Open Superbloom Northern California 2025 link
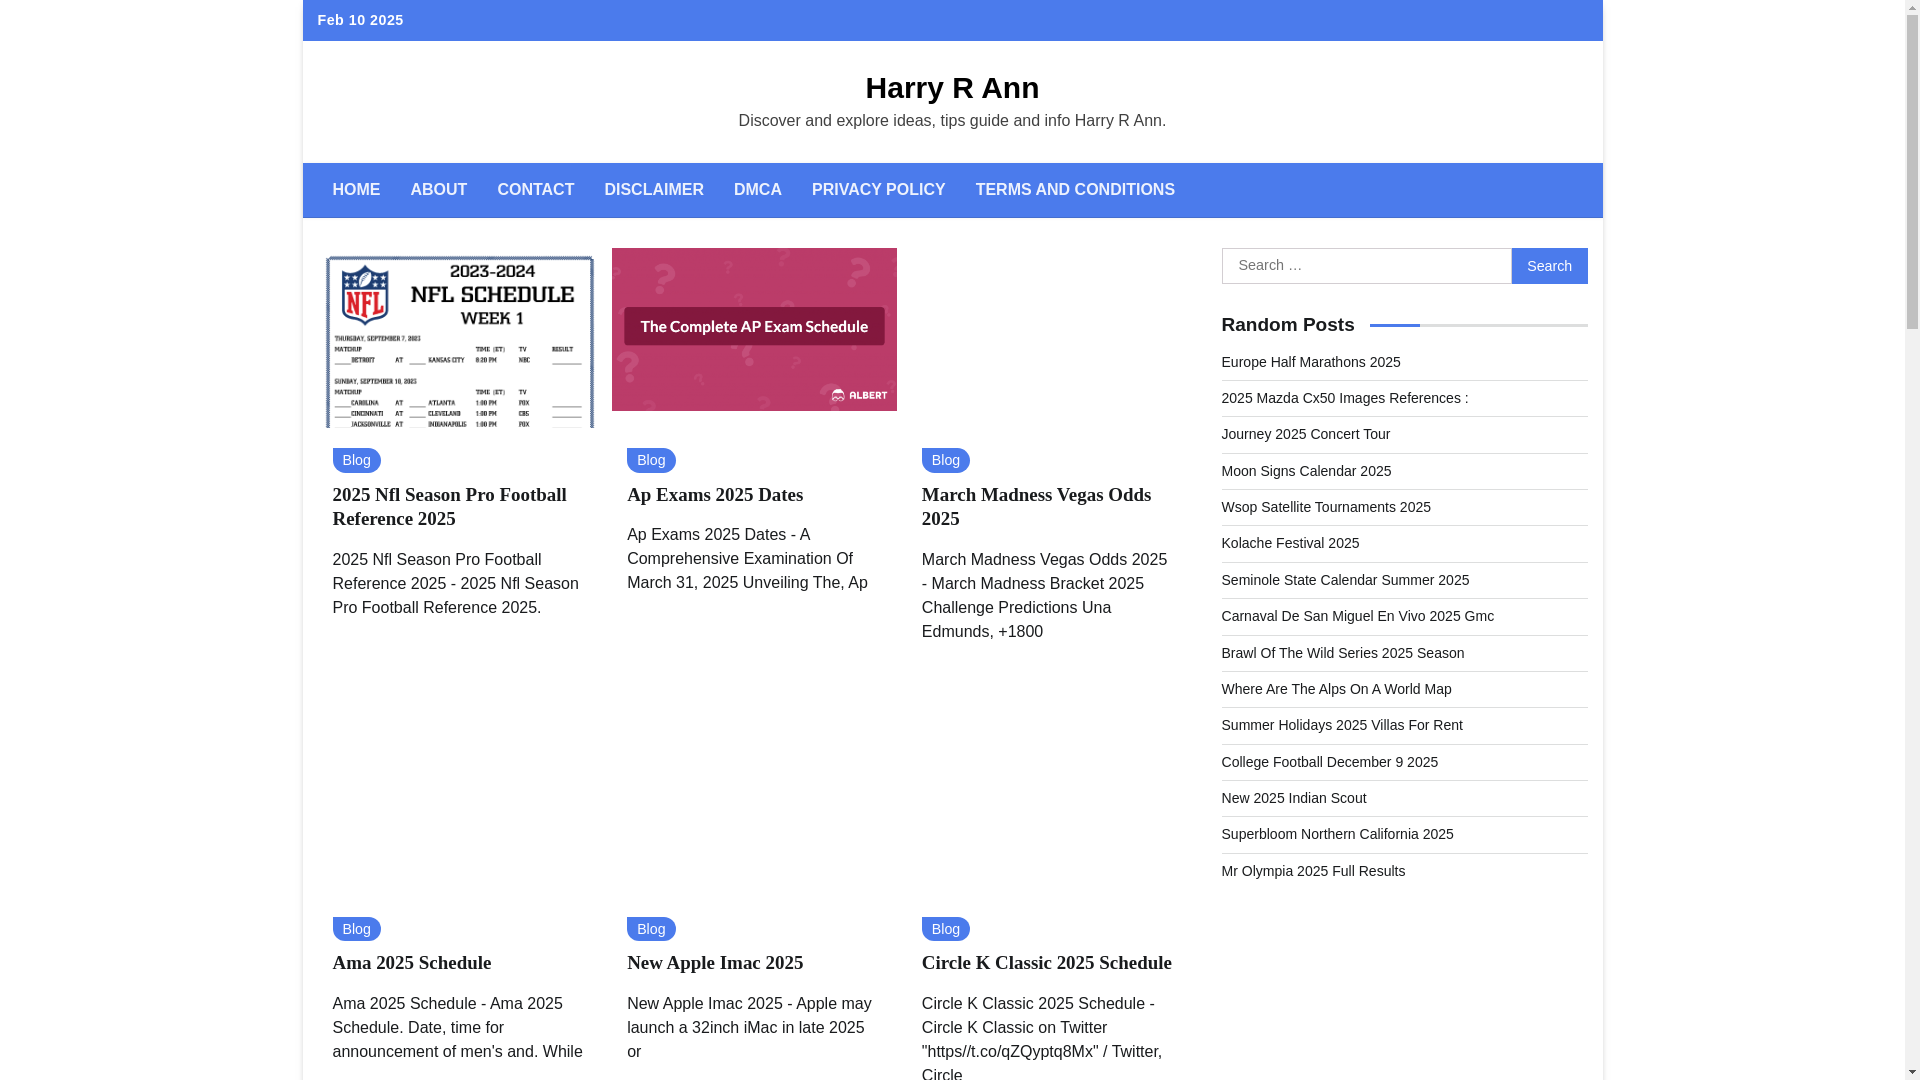 (1337, 834)
